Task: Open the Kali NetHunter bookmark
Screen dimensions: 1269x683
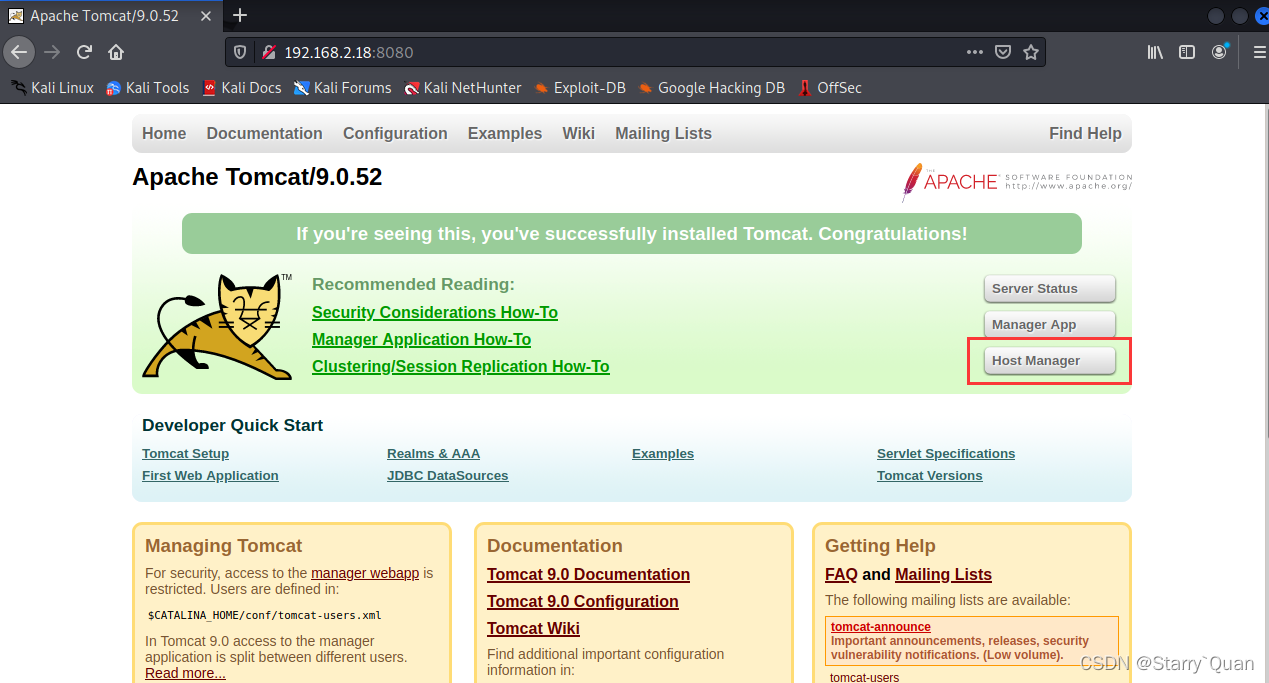Action: click(462, 88)
